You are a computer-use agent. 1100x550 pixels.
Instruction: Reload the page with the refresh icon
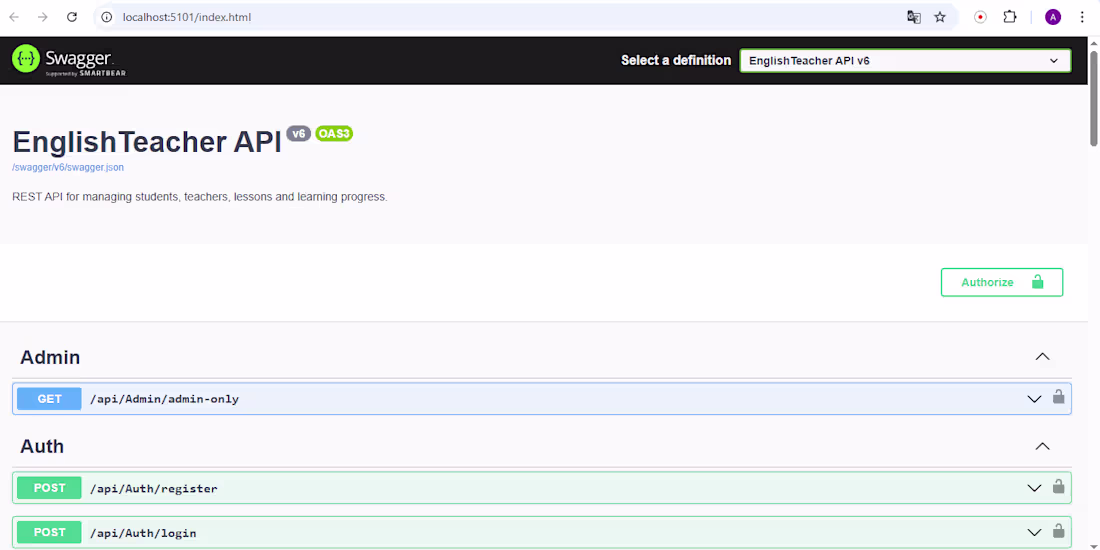[72, 18]
